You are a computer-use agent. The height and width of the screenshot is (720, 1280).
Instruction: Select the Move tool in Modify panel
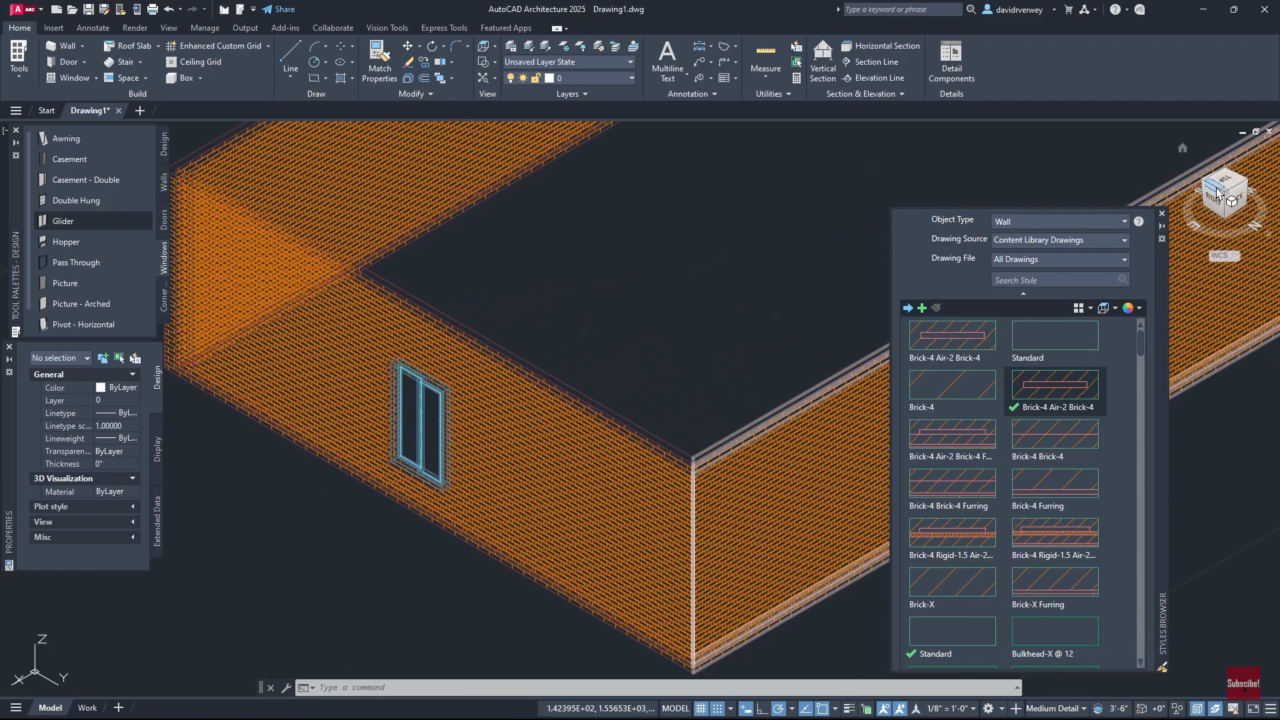pyautogui.click(x=407, y=46)
